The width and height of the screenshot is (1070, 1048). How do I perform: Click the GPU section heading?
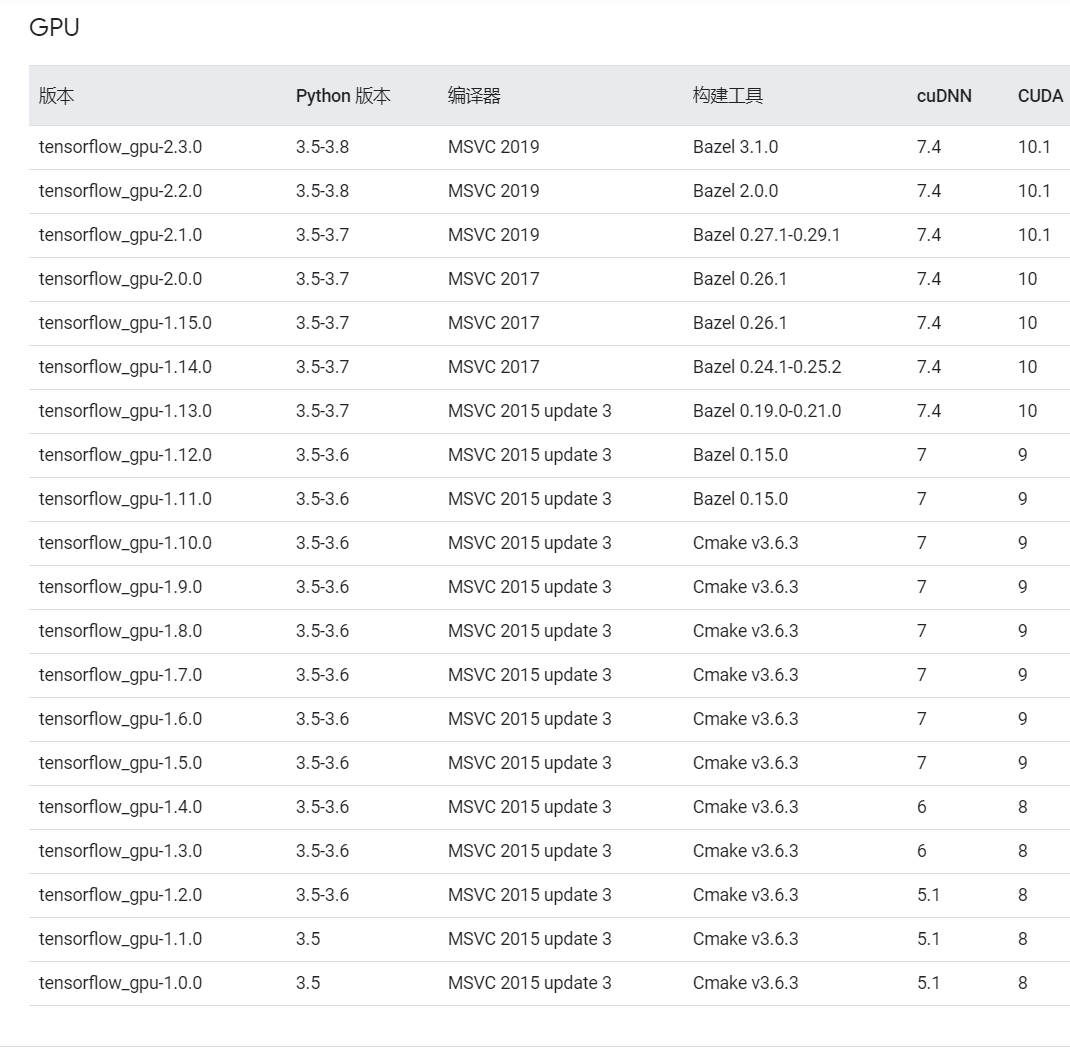tap(55, 27)
